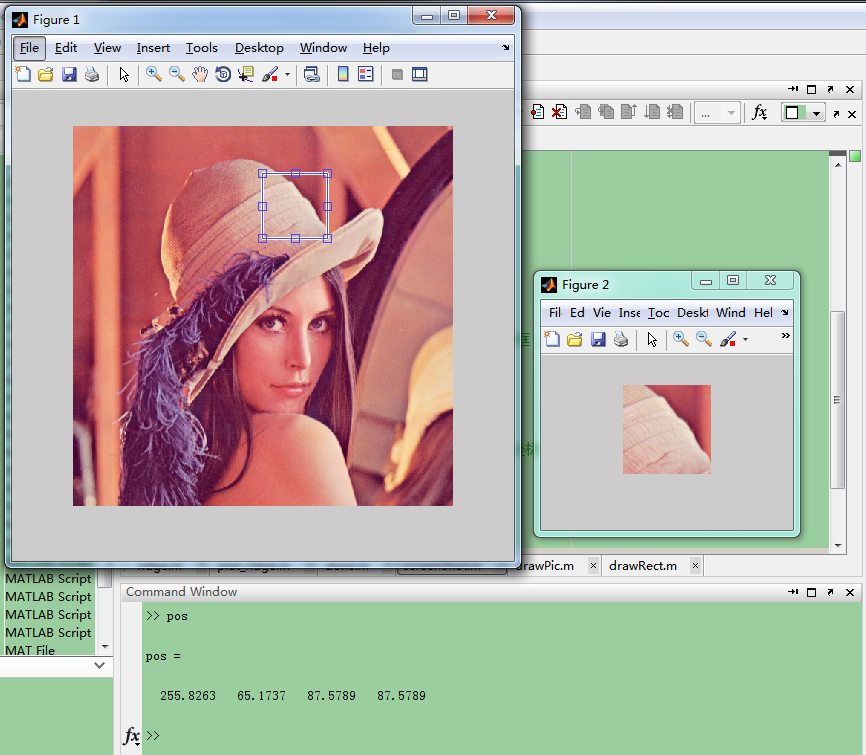Open Help menu in Figure 1

(376, 48)
